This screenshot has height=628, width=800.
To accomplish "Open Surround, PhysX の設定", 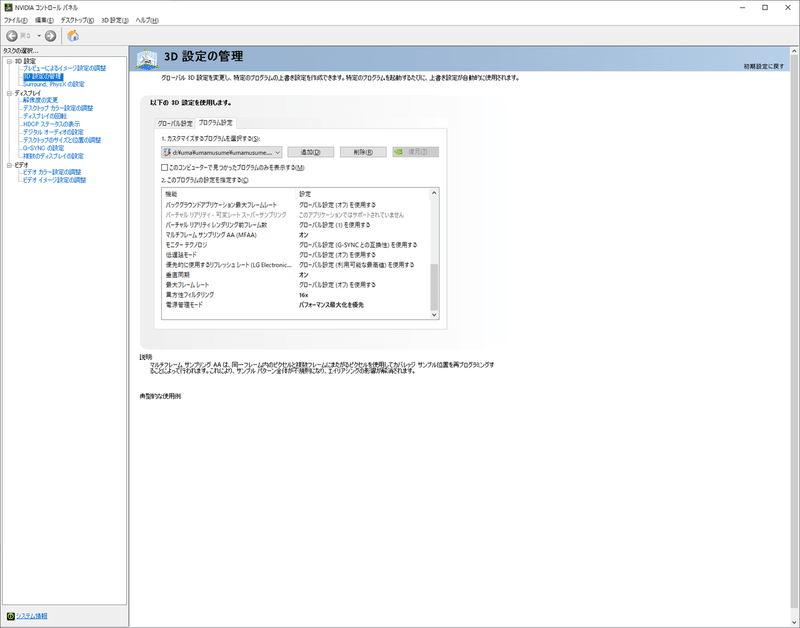I will tap(54, 84).
